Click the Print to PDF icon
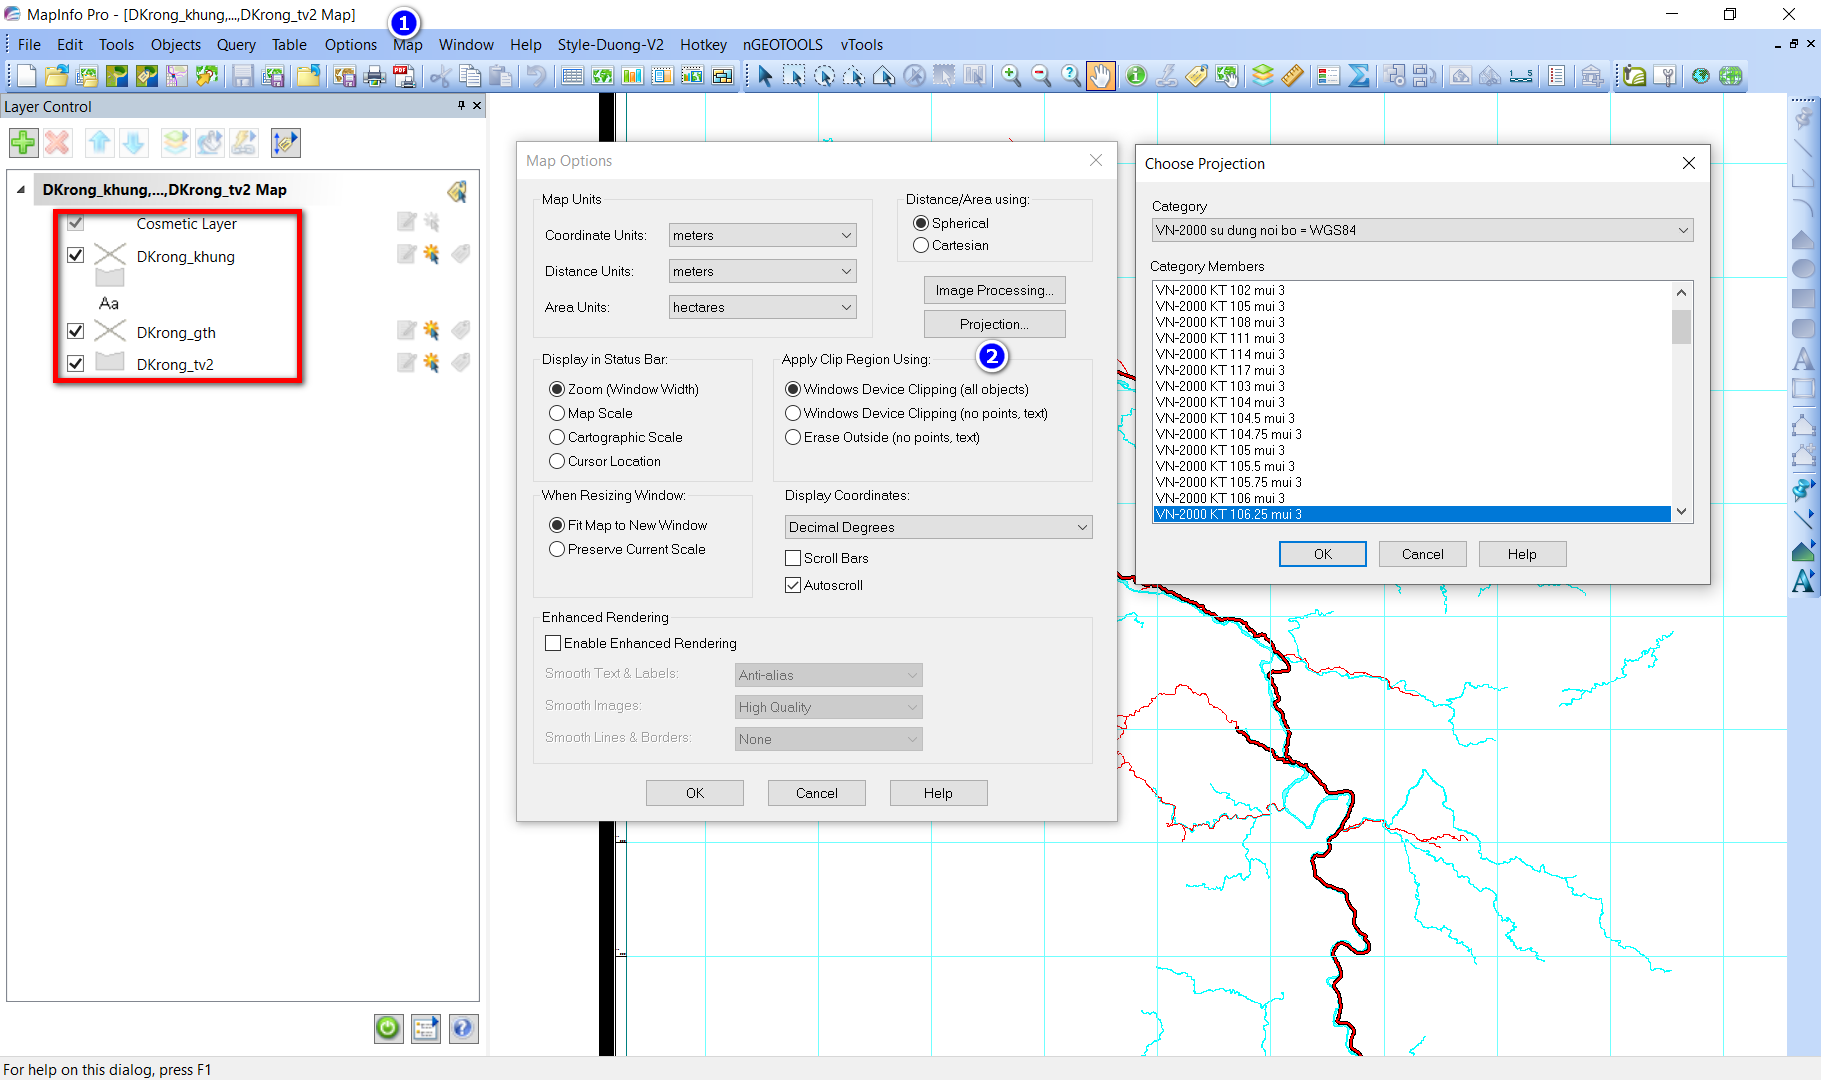 click(x=405, y=76)
